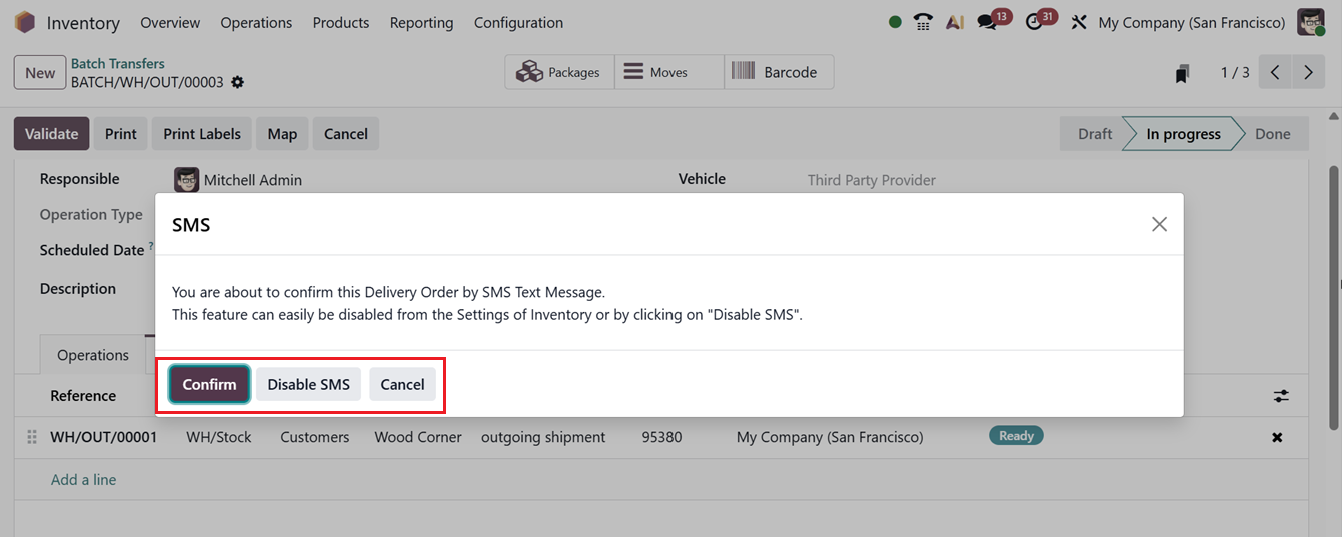Viewport: 1342px width, 537px height.
Task: Open column settings adjust icon
Action: (x=1281, y=396)
